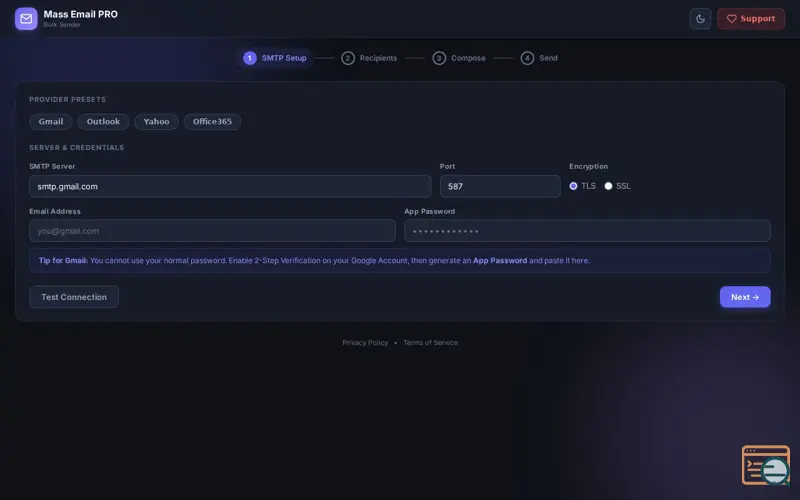Select TLS encryption radio button

(573, 186)
